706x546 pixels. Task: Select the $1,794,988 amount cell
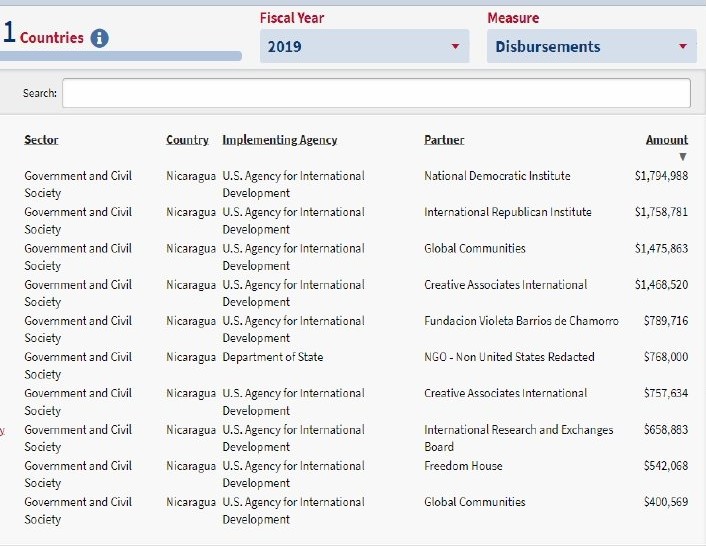pyautogui.click(x=661, y=176)
